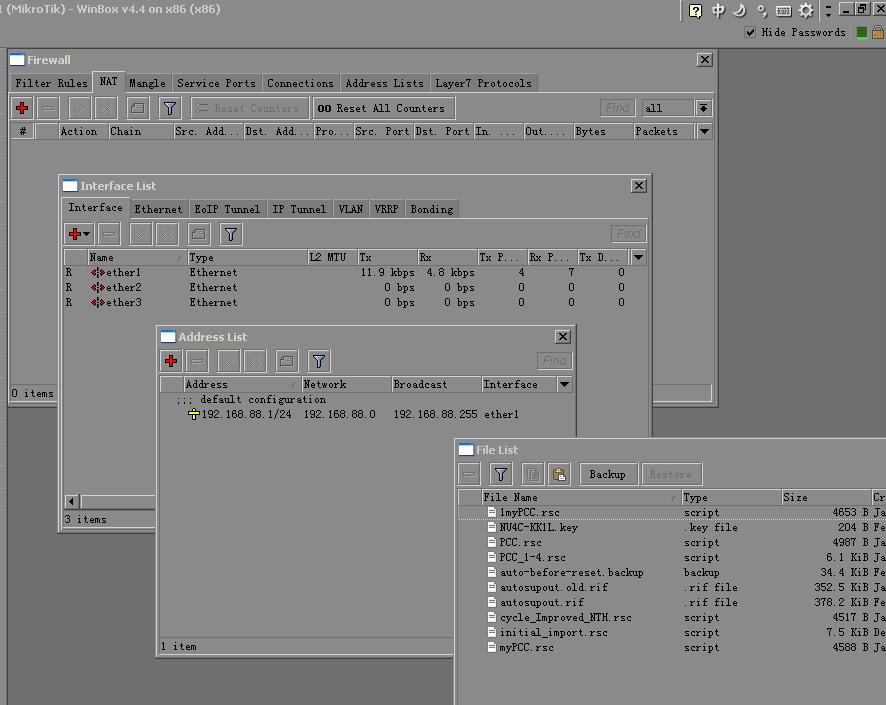This screenshot has width=886, height=705.
Task: Copy file with File List copy icon
Action: (x=532, y=475)
